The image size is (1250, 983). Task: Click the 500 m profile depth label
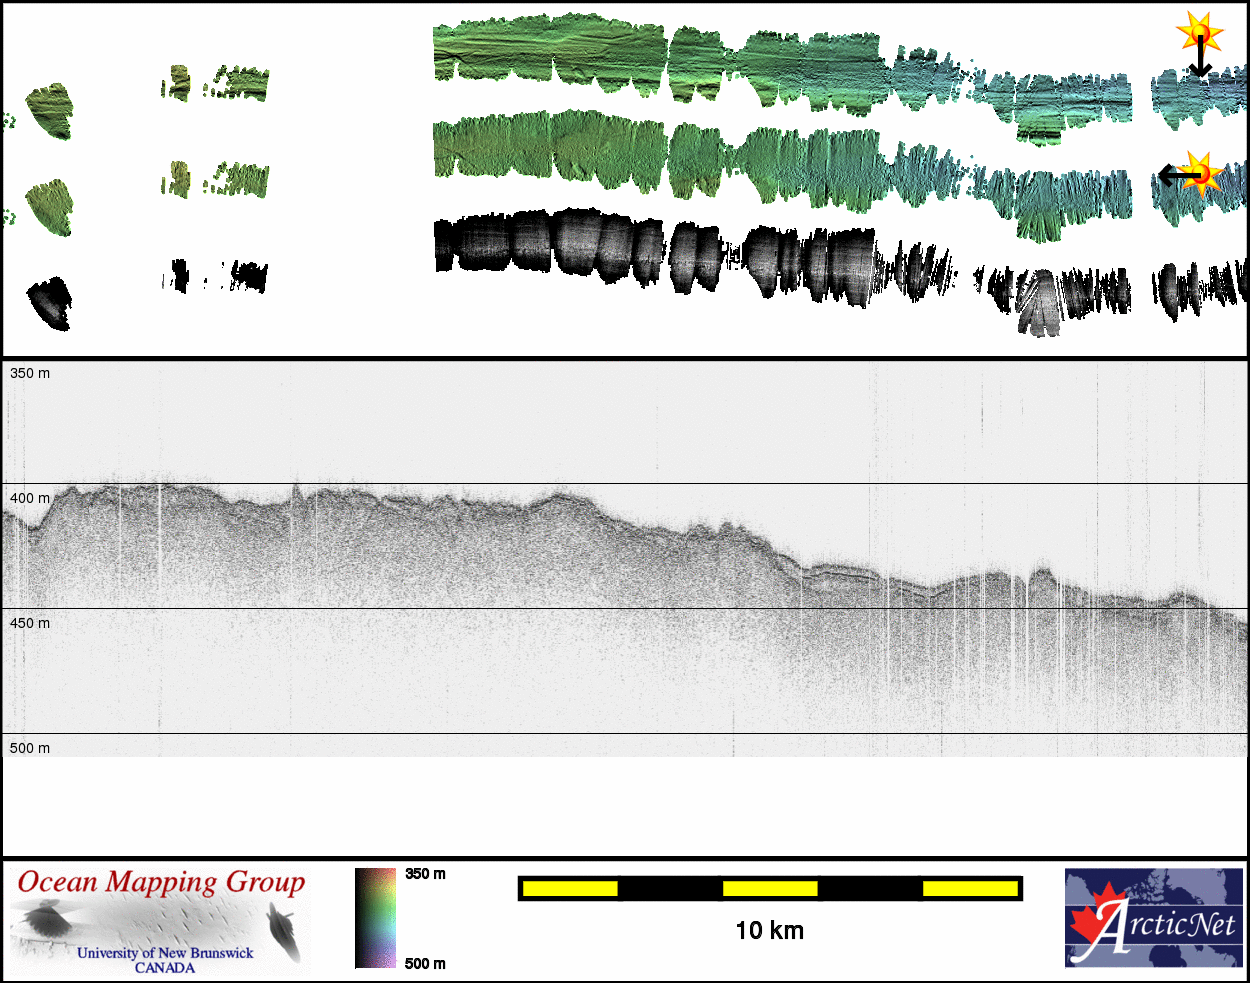[30, 748]
